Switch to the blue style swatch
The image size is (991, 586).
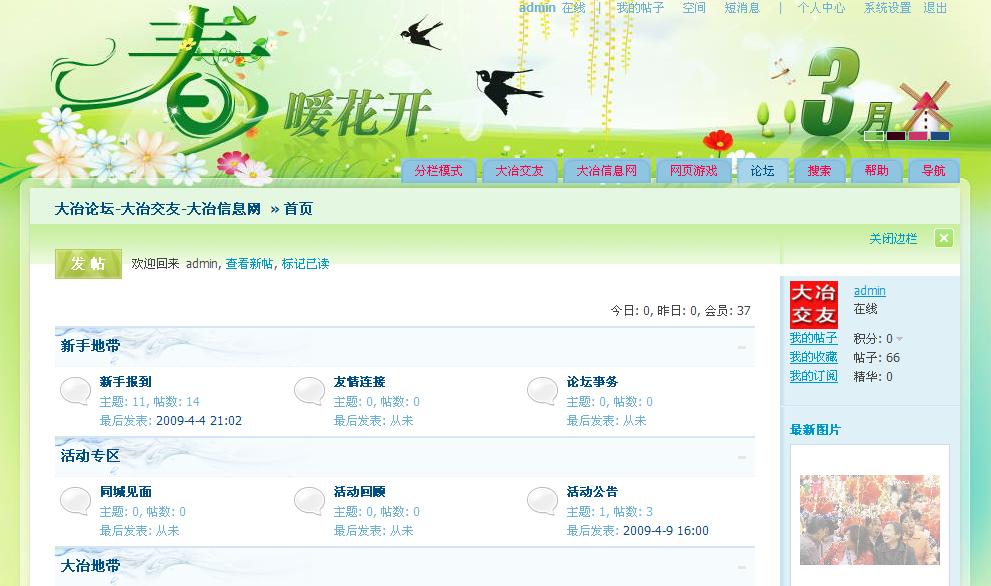point(940,135)
